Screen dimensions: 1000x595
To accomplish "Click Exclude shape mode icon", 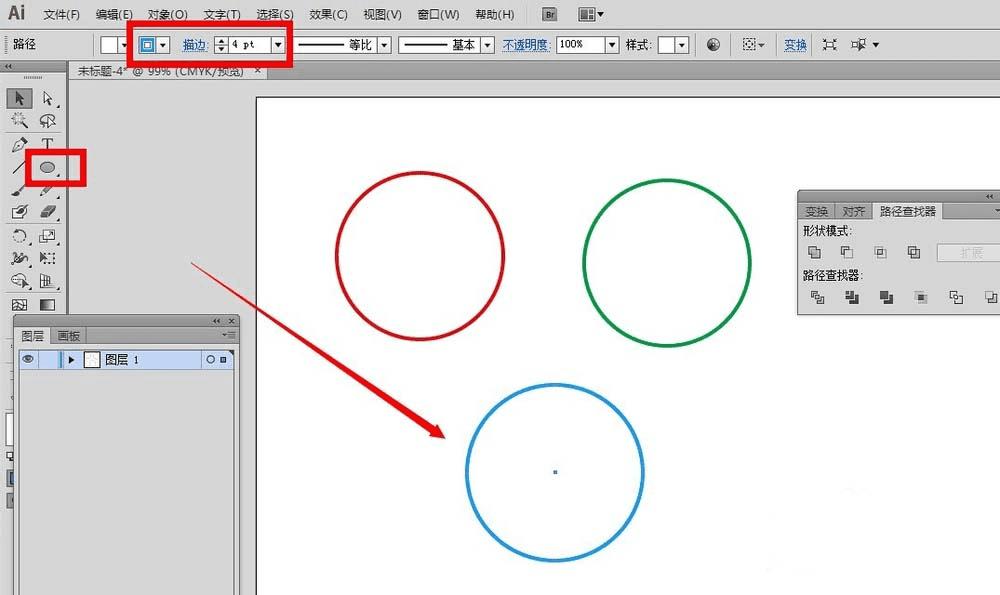I will click(x=914, y=253).
